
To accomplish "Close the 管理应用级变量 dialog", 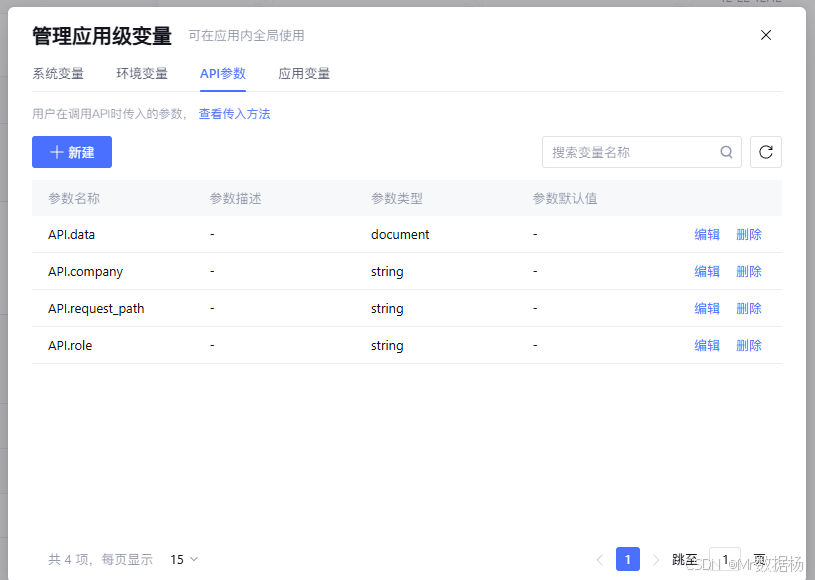I will pos(766,34).
